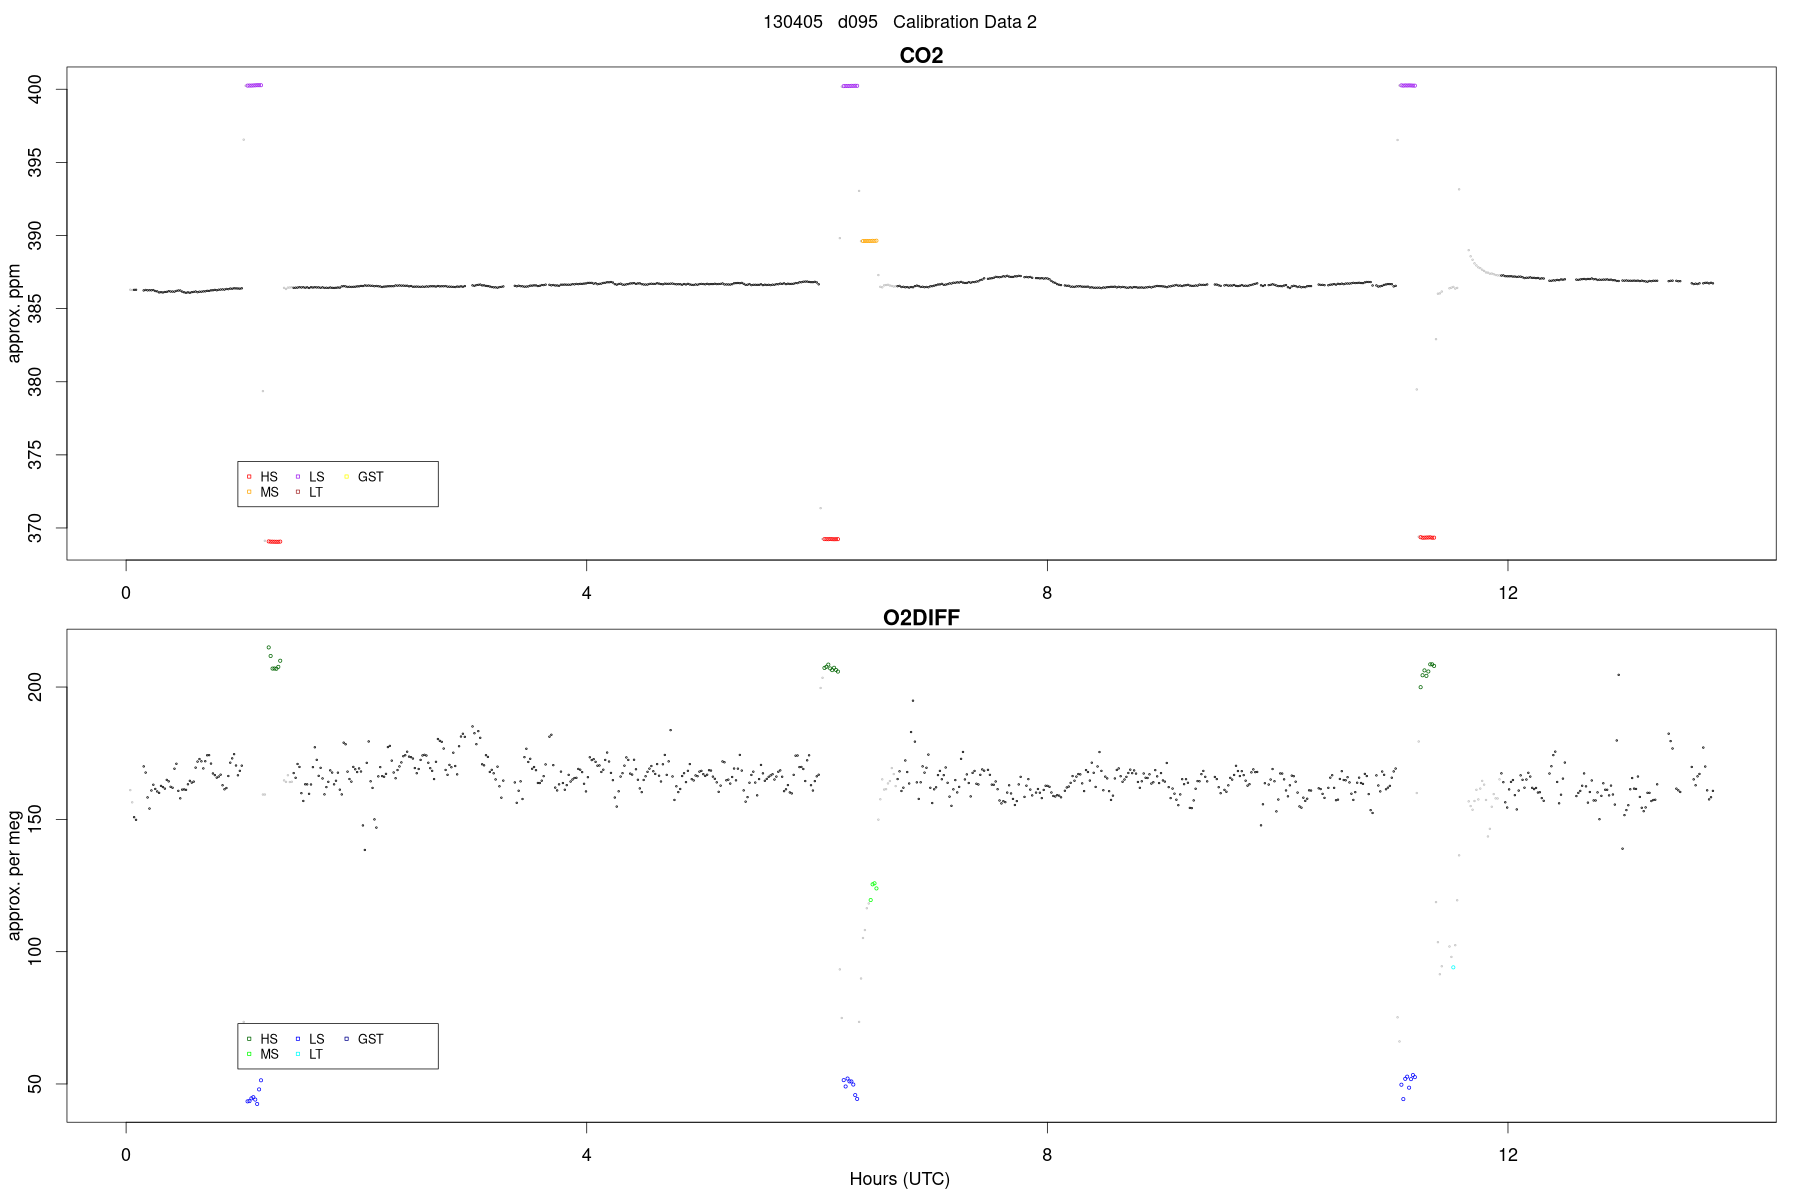1800x1200 pixels.
Task: Click the LS legend entry in the CO2 chart
Action: (x=310, y=477)
